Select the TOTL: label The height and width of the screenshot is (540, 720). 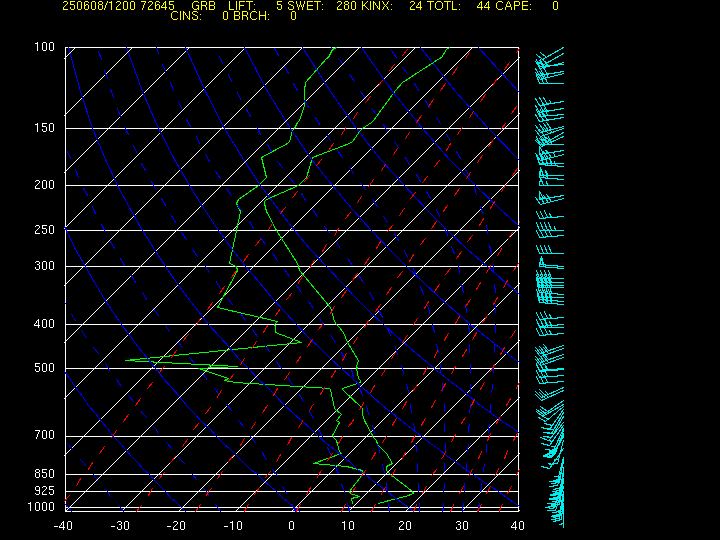pyautogui.click(x=444, y=6)
